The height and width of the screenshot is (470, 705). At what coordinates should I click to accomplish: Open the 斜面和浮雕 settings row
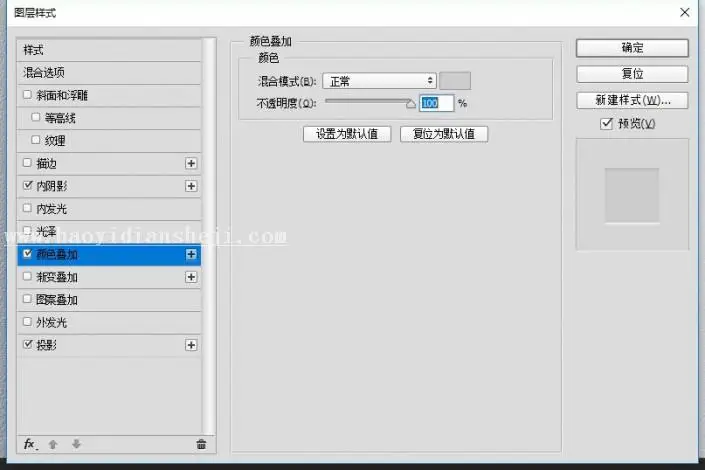[109, 95]
